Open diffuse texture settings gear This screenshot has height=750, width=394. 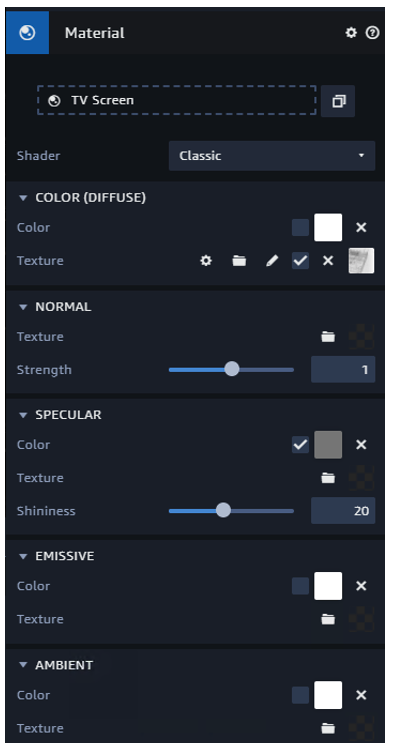click(206, 261)
